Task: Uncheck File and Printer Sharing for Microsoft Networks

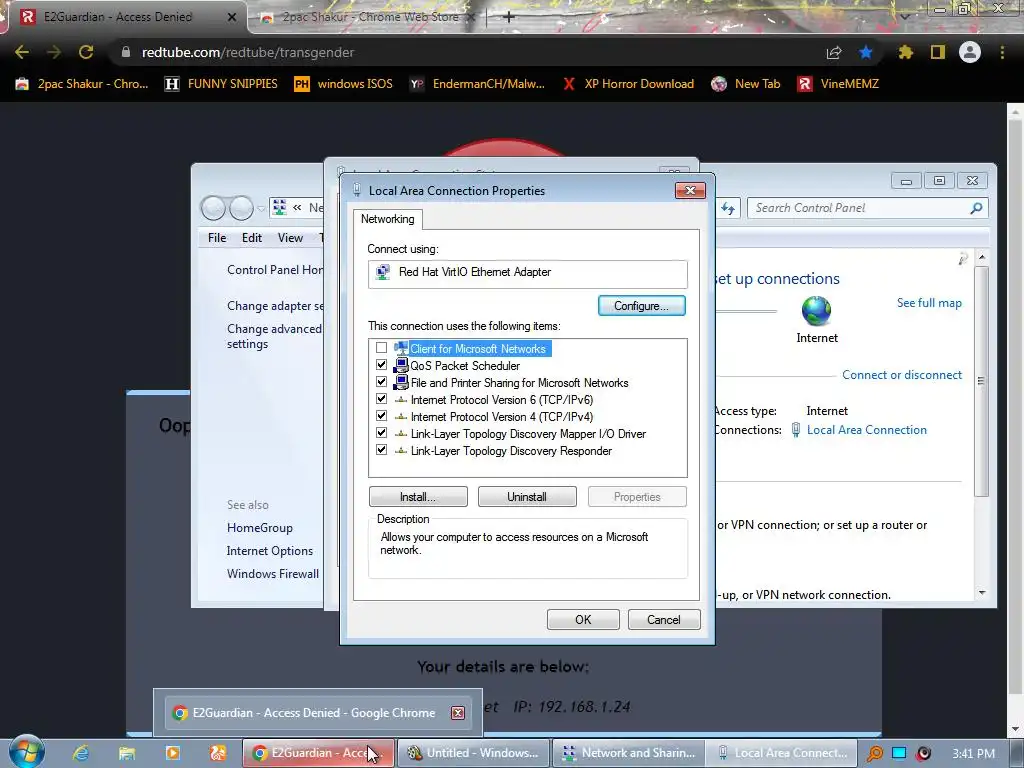Action: tap(381, 383)
